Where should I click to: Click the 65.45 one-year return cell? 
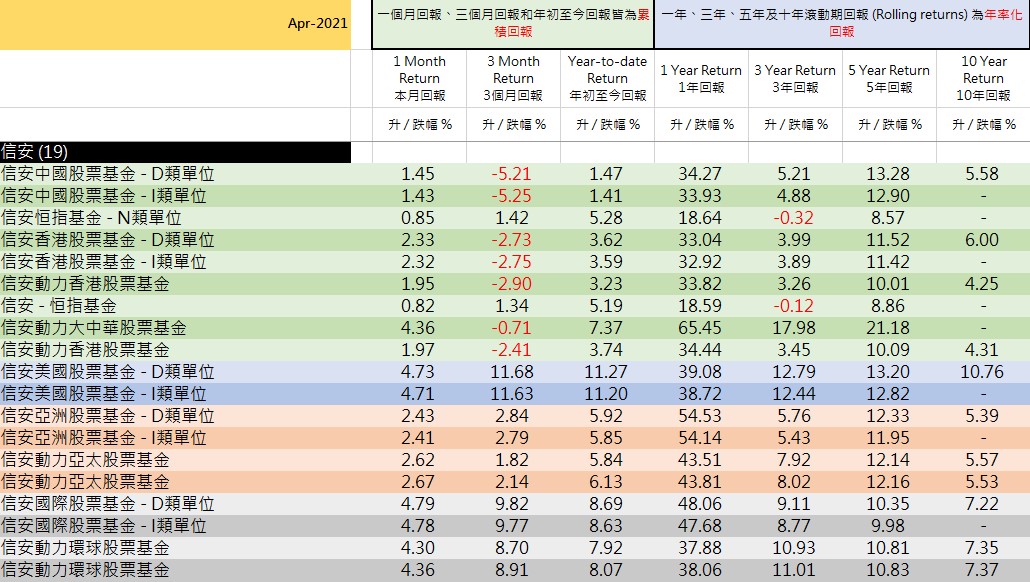pyautogui.click(x=700, y=328)
